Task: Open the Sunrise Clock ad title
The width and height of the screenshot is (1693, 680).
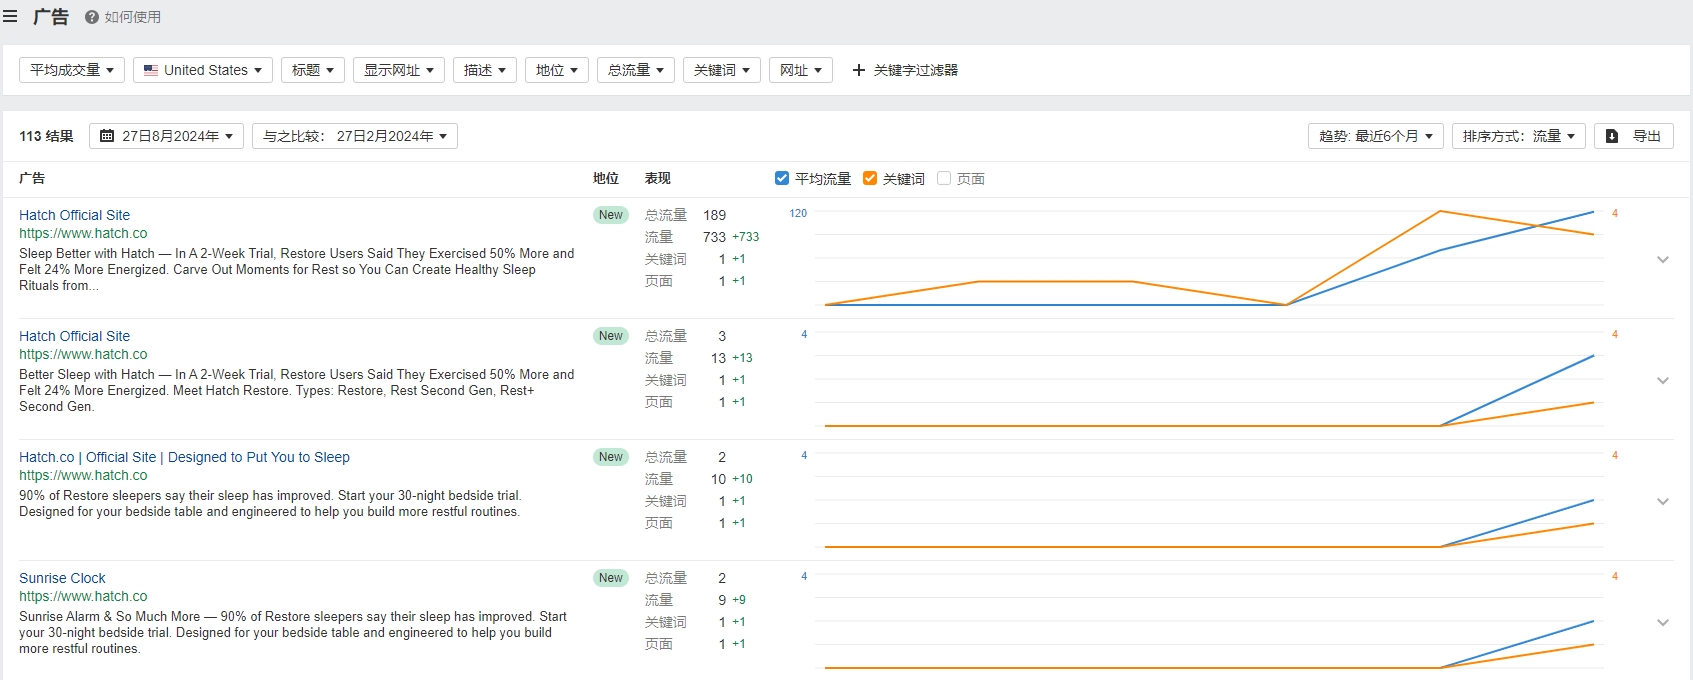Action: 62,578
